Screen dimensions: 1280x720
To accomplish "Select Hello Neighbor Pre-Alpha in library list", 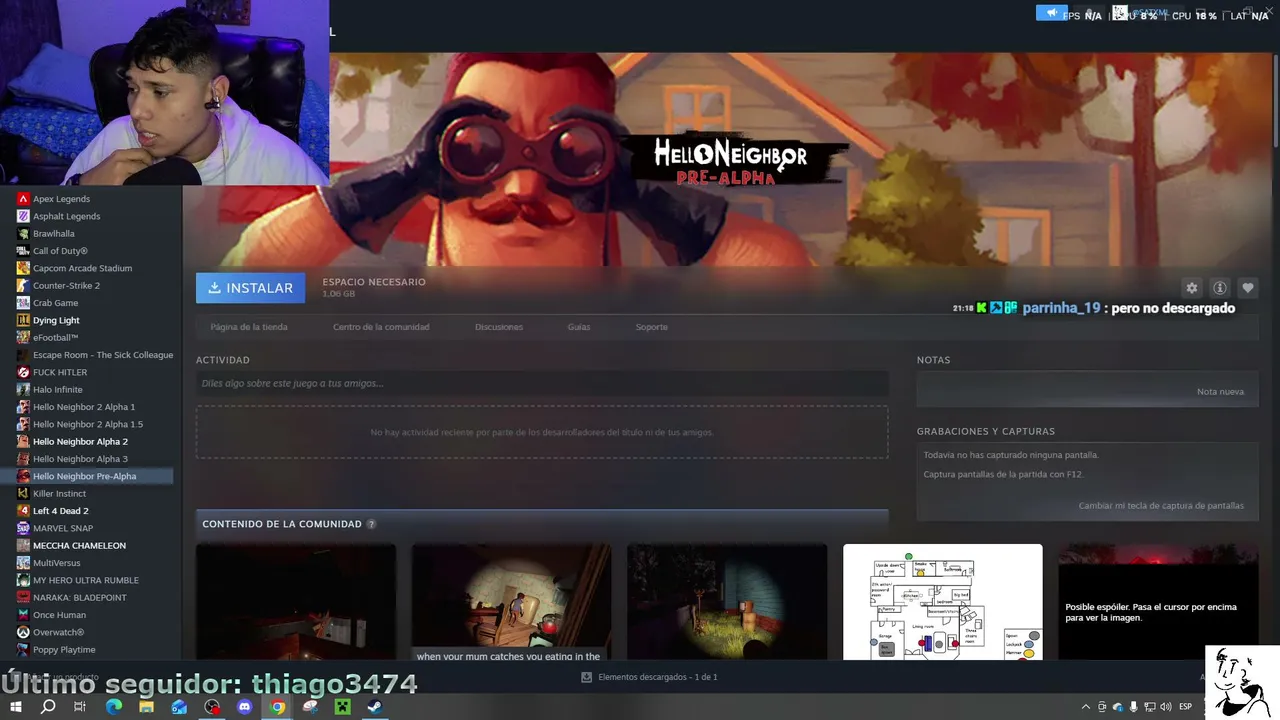I will coord(87,476).
